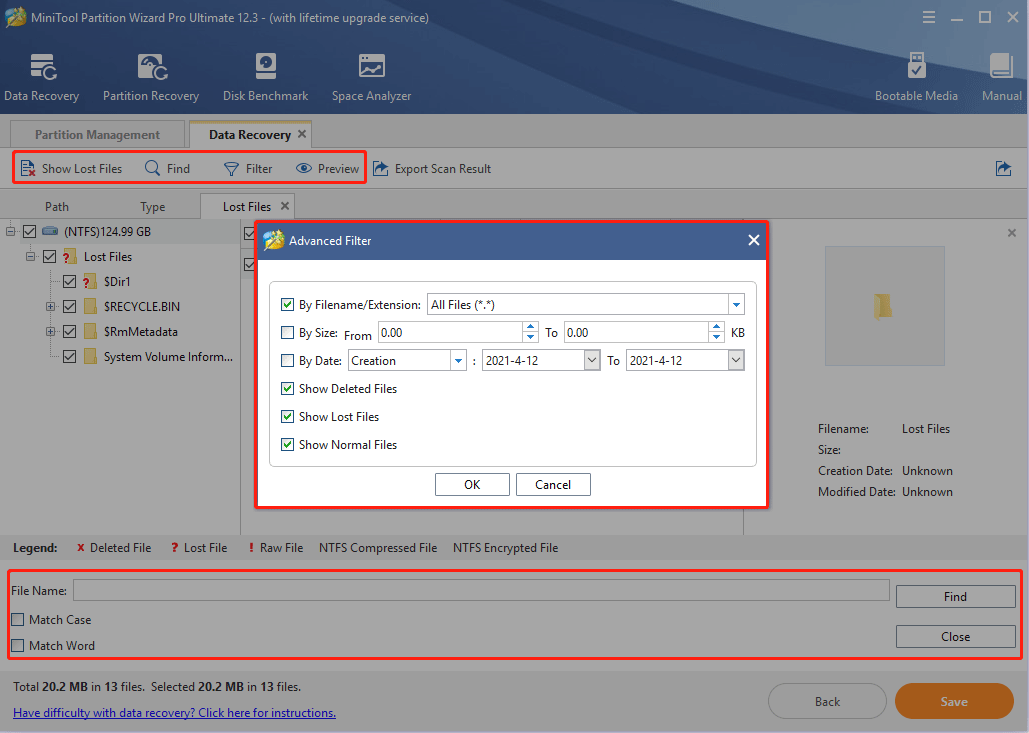1029x733 pixels.
Task: Open the Disk Benchmark tool
Action: (265, 67)
